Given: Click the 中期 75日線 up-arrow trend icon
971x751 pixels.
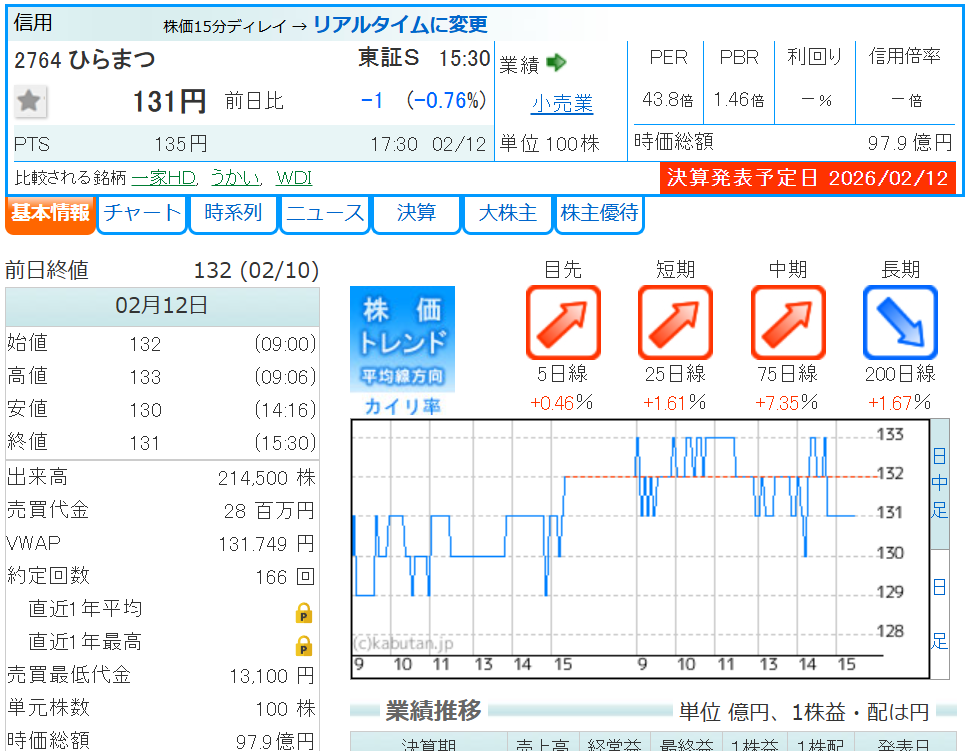Looking at the screenshot, I should pyautogui.click(x=788, y=322).
